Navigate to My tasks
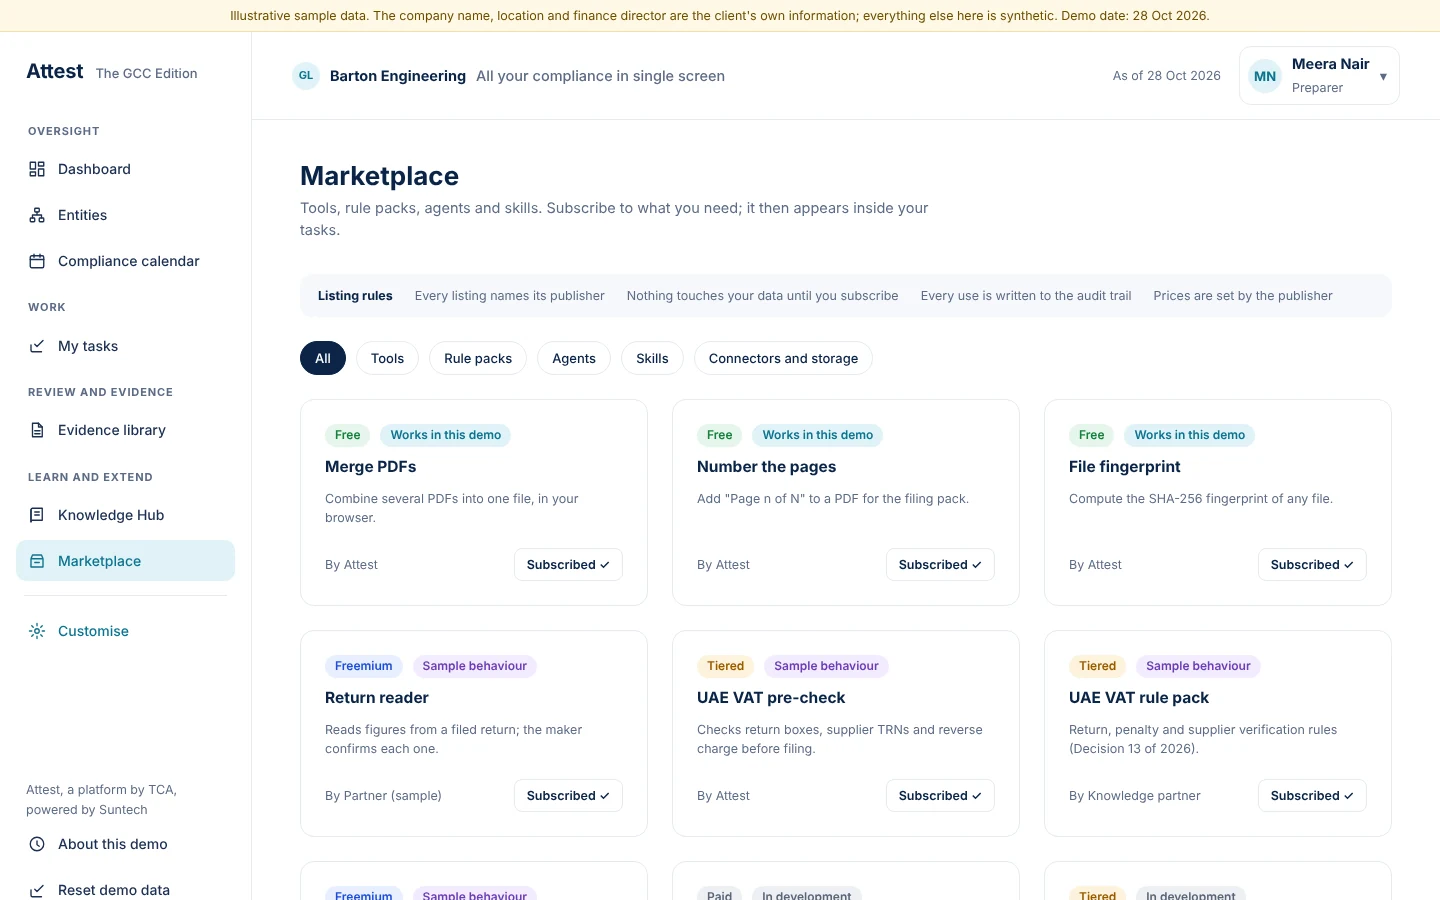1440x900 pixels. [126, 346]
